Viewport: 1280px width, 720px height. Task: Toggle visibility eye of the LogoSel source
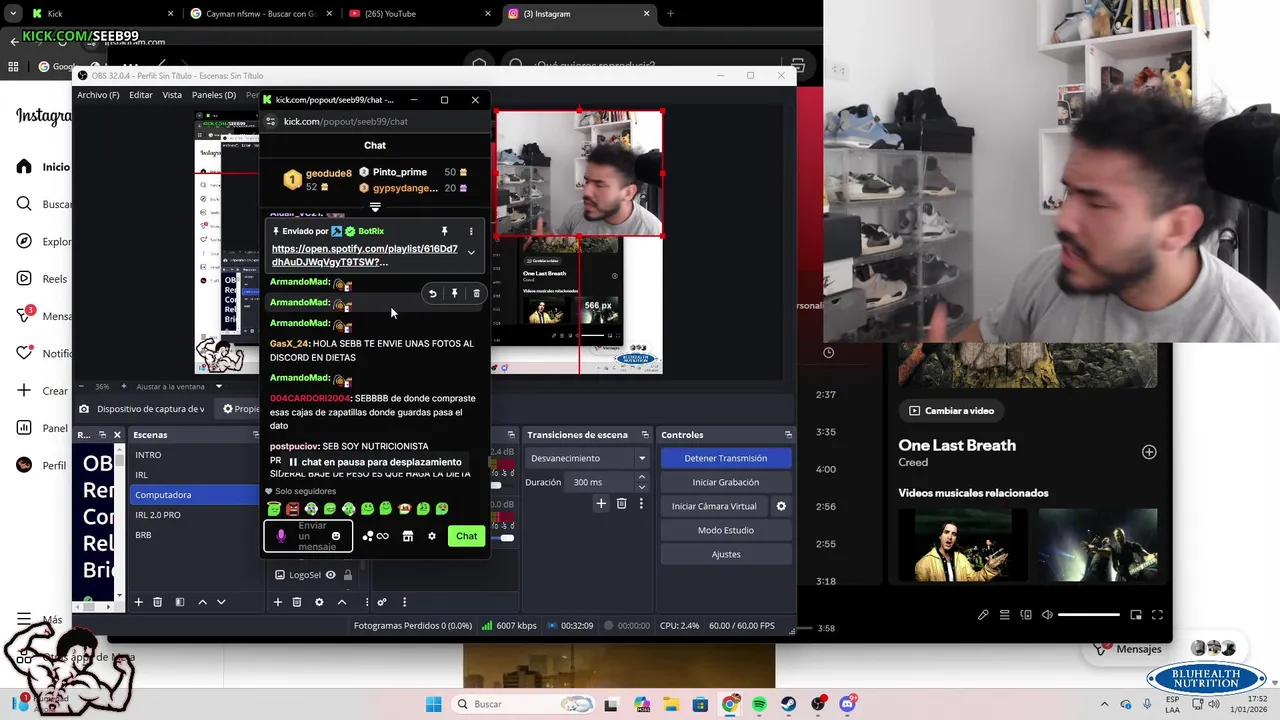coord(330,575)
